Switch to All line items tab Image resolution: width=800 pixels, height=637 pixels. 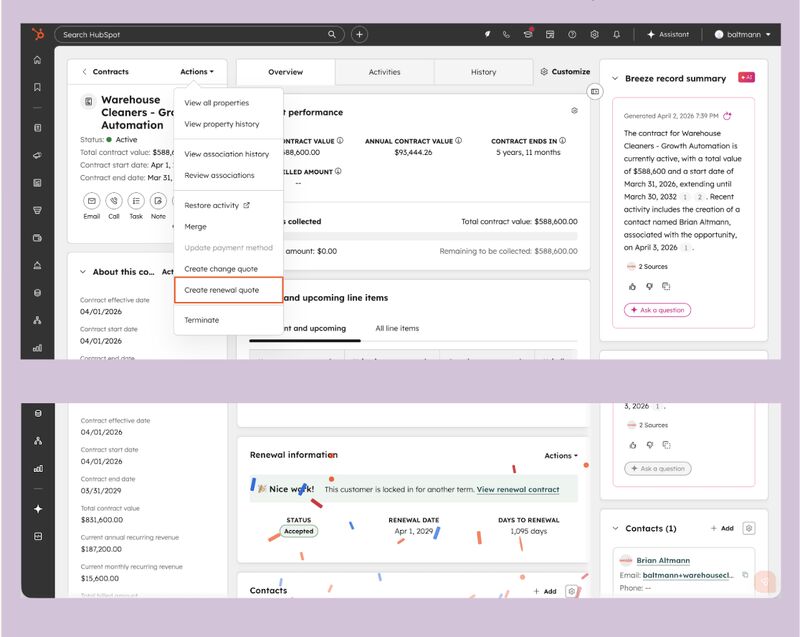point(397,328)
